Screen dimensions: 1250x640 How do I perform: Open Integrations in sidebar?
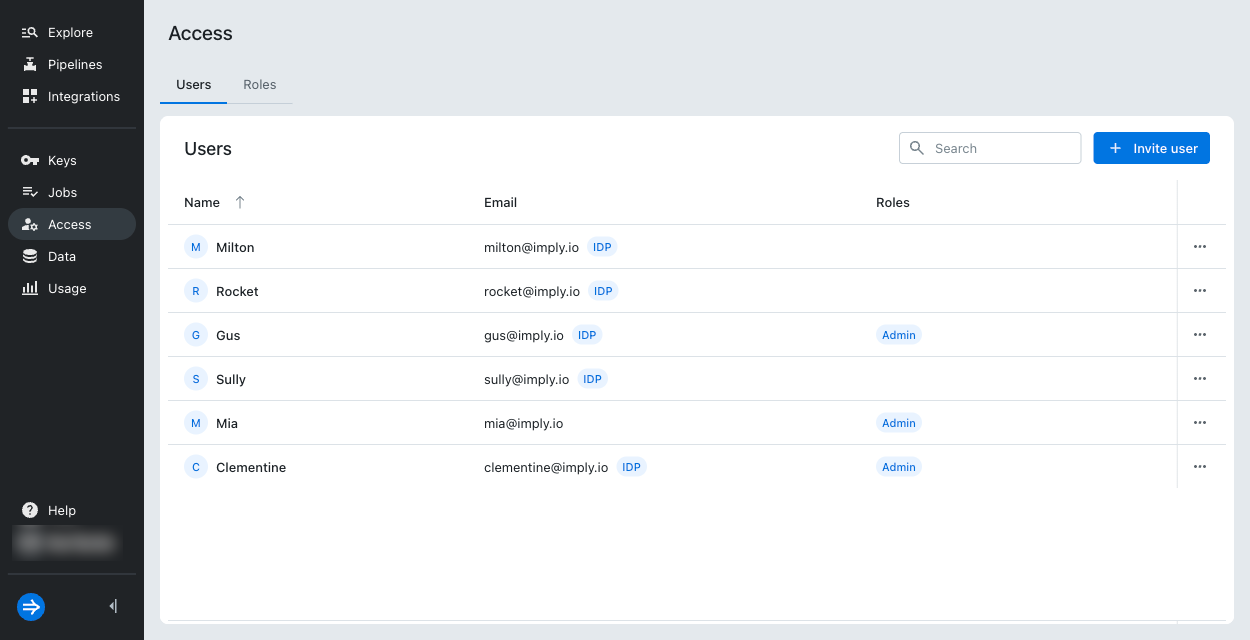71,96
